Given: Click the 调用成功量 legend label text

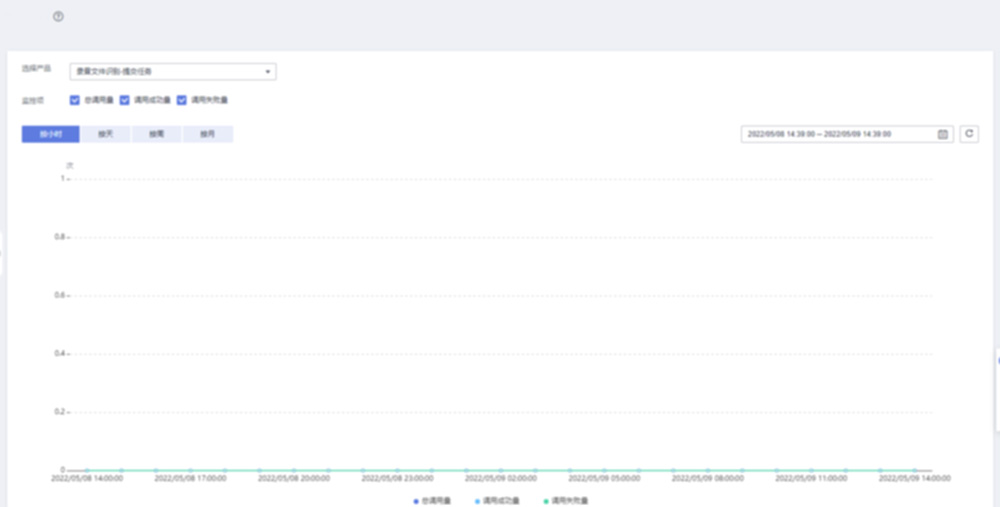Looking at the screenshot, I should [x=501, y=501].
